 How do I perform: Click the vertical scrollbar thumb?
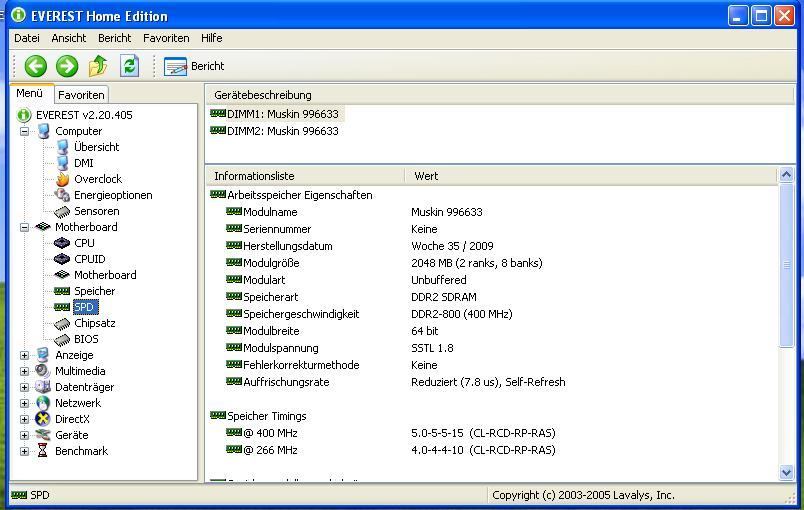tap(786, 265)
